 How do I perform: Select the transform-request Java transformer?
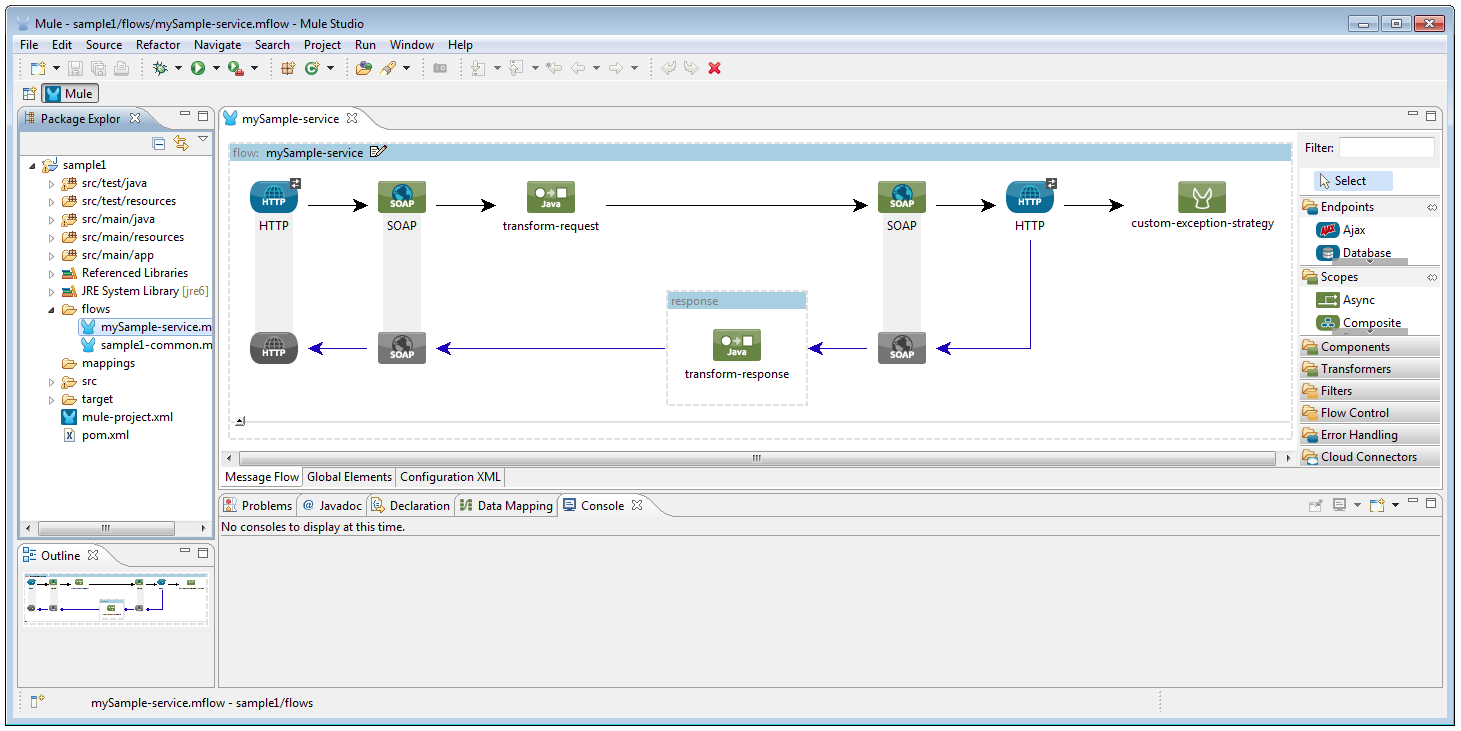pos(551,197)
